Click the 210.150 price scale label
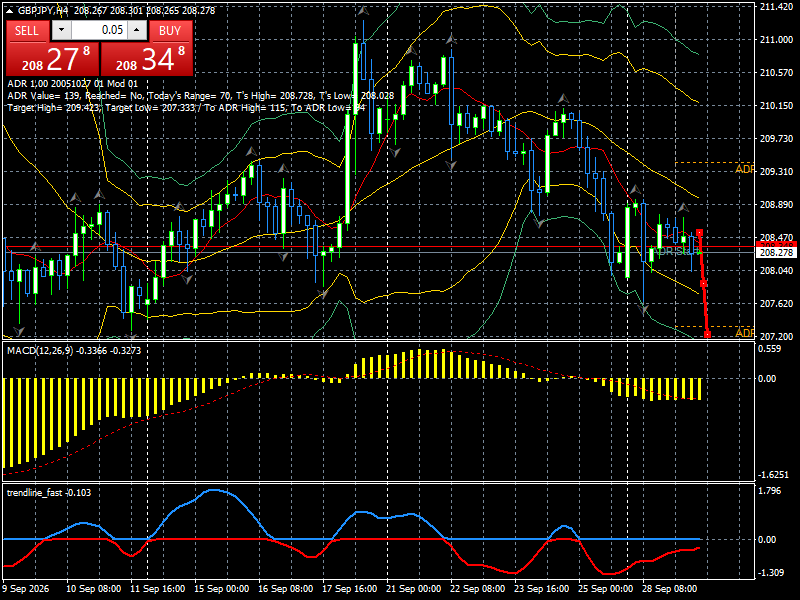This screenshot has height=600, width=800. [x=776, y=106]
